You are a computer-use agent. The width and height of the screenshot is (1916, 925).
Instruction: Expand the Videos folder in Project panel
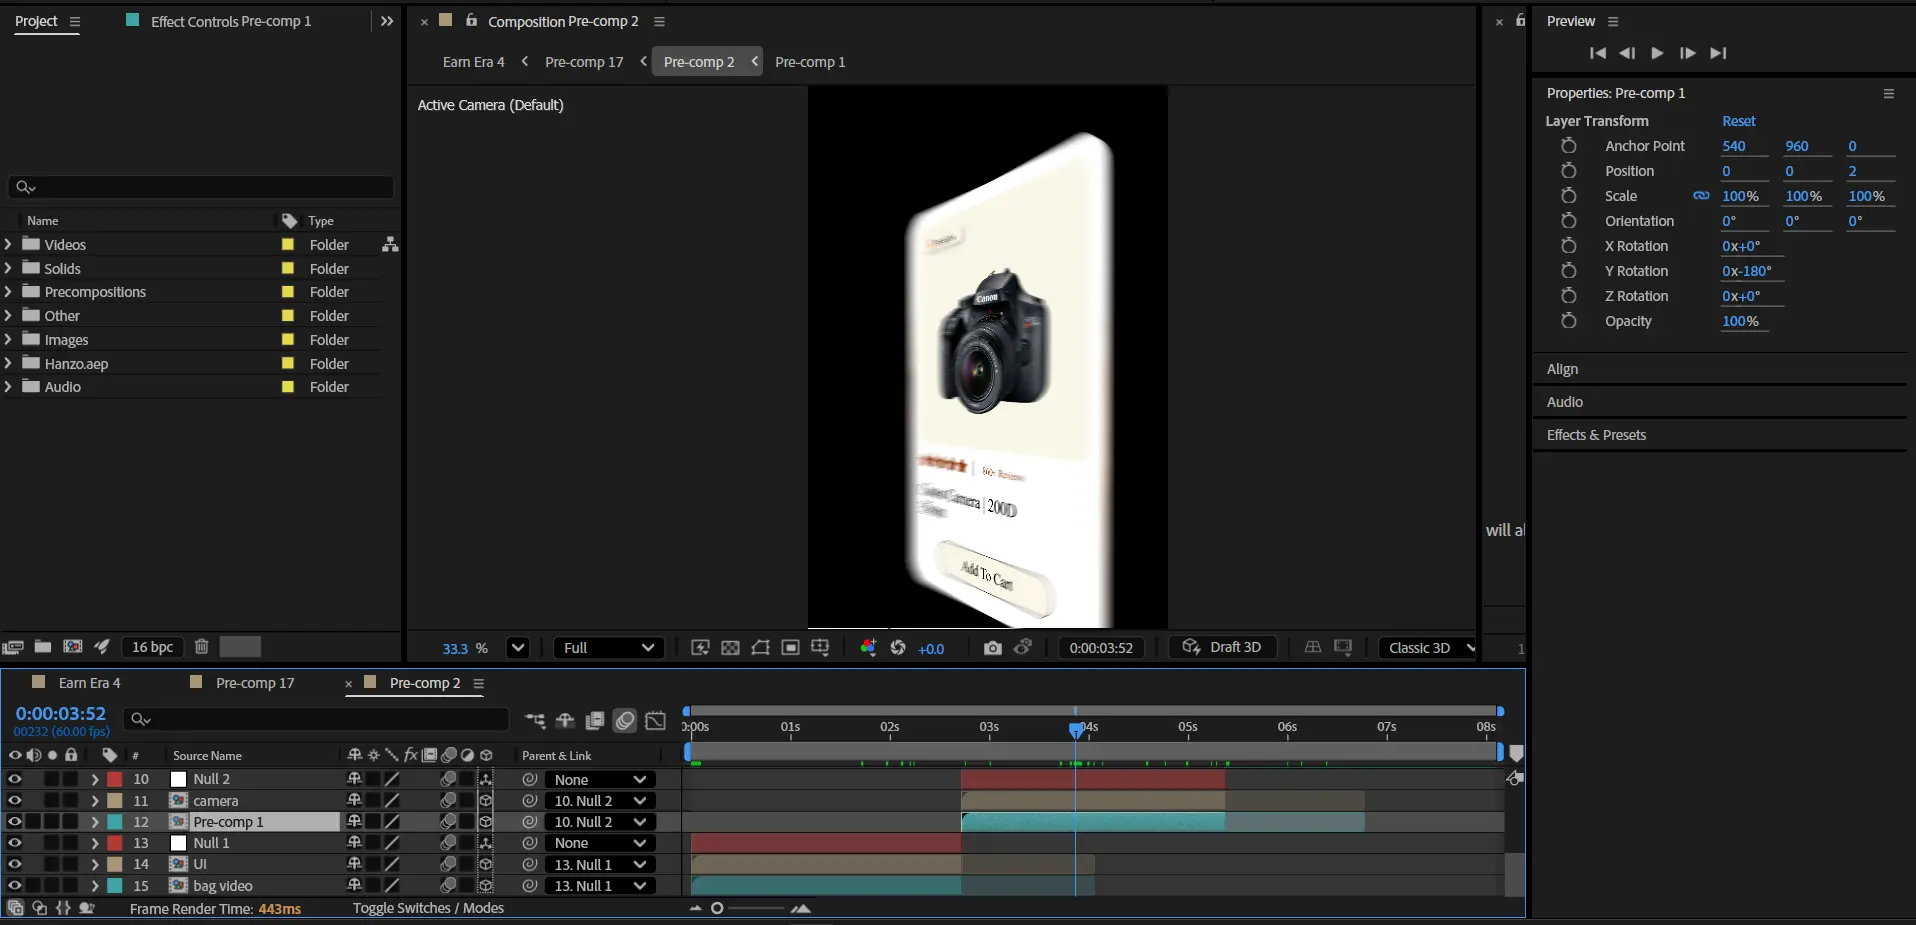9,244
